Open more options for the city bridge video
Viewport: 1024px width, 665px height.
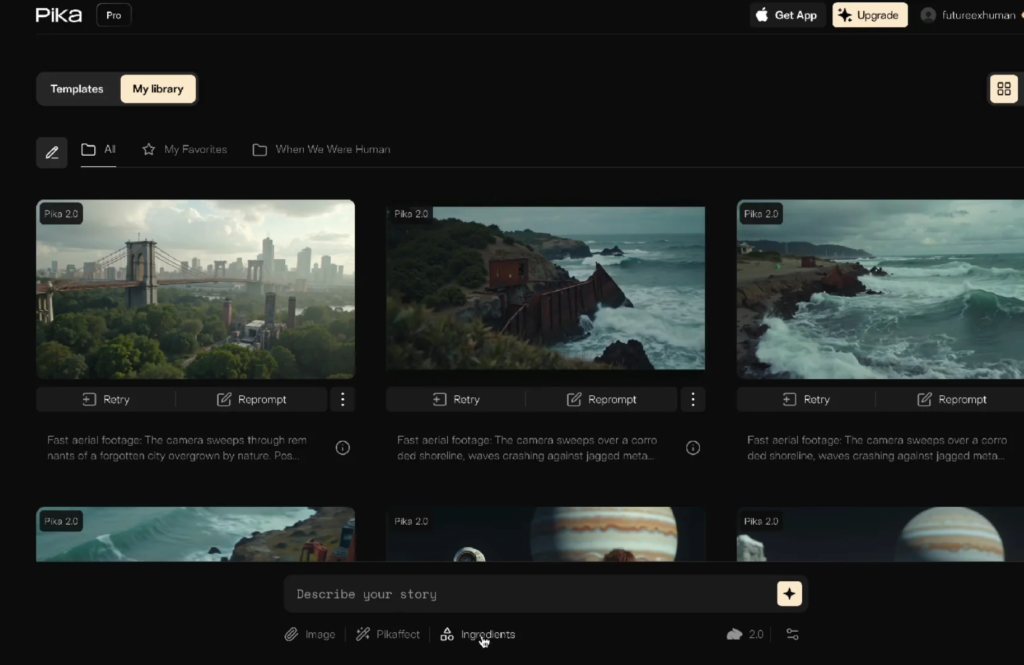pyautogui.click(x=342, y=399)
